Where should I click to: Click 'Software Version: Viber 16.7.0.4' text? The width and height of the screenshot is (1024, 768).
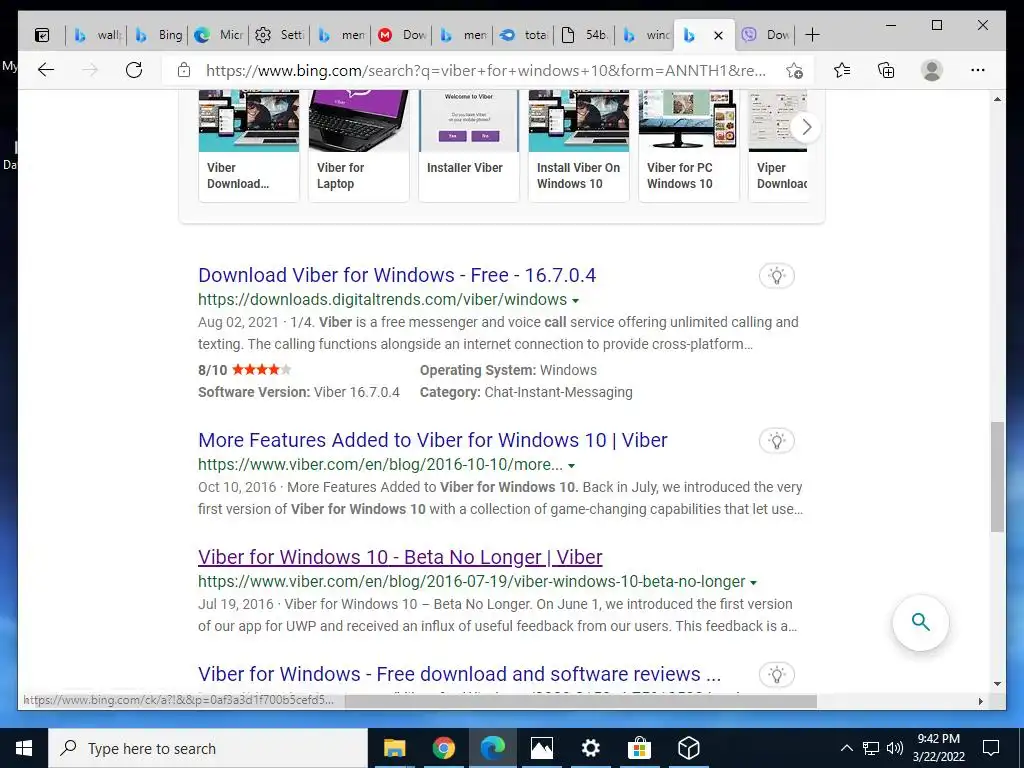tap(298, 392)
